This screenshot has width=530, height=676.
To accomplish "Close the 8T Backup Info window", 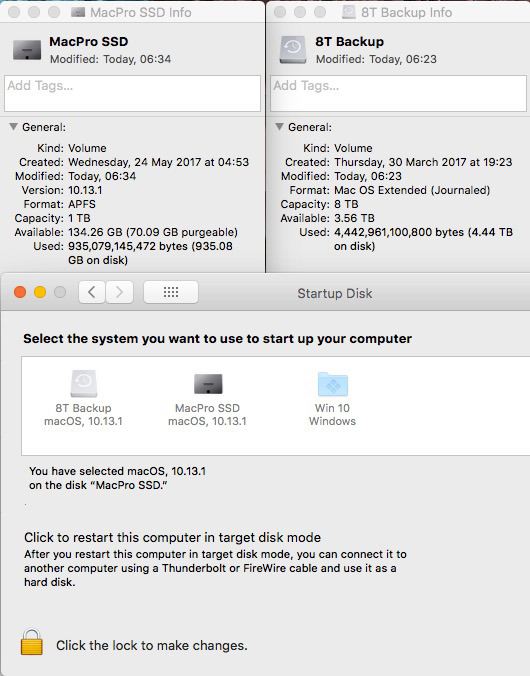I will [x=280, y=12].
